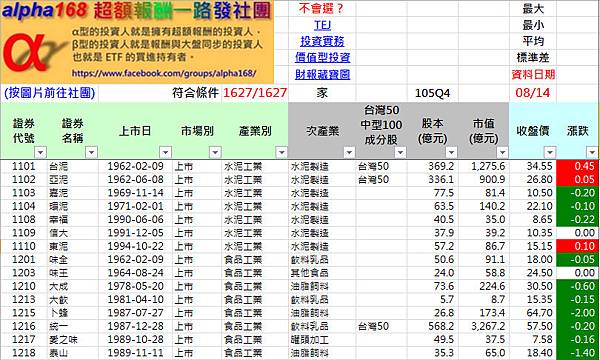Open the 股本(億元) filter dropdown
This screenshot has height=360, width=600.
pyautogui.click(x=452, y=152)
